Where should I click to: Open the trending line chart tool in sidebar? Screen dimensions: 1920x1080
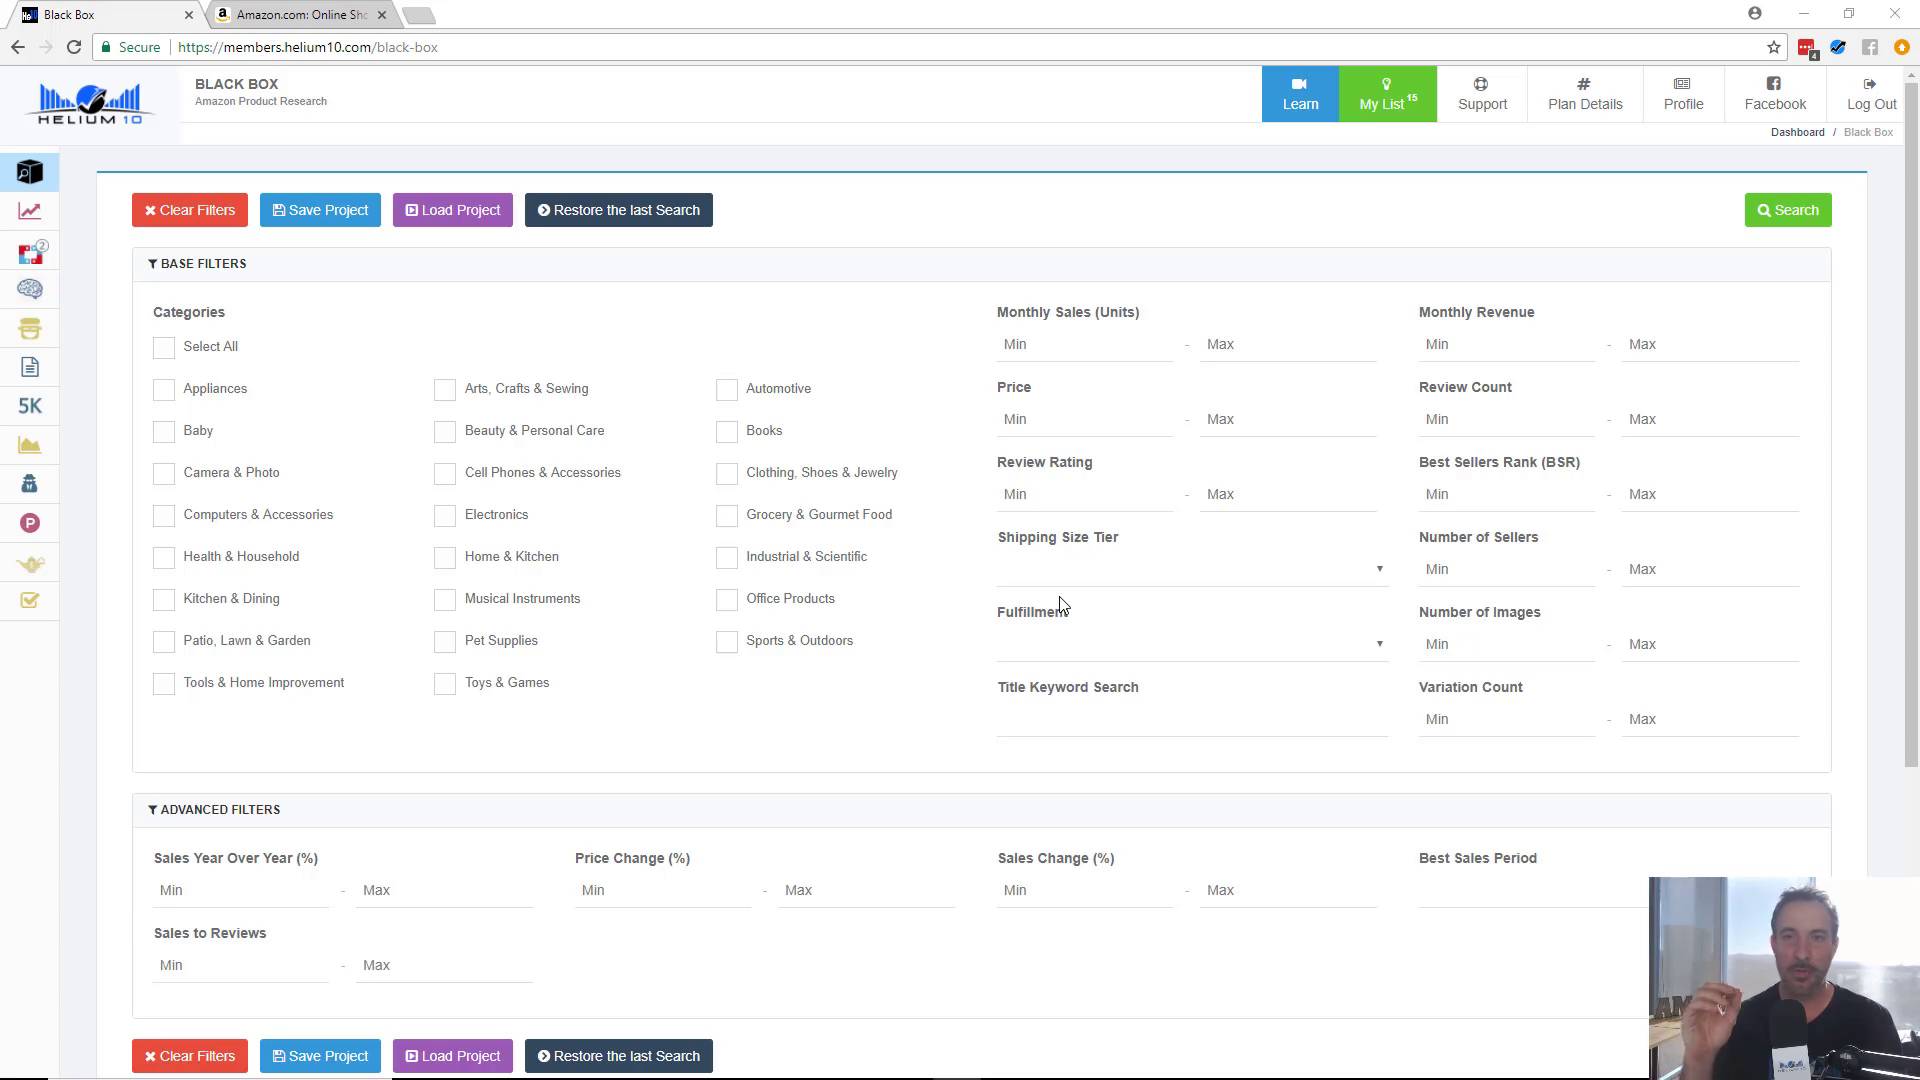coord(30,211)
